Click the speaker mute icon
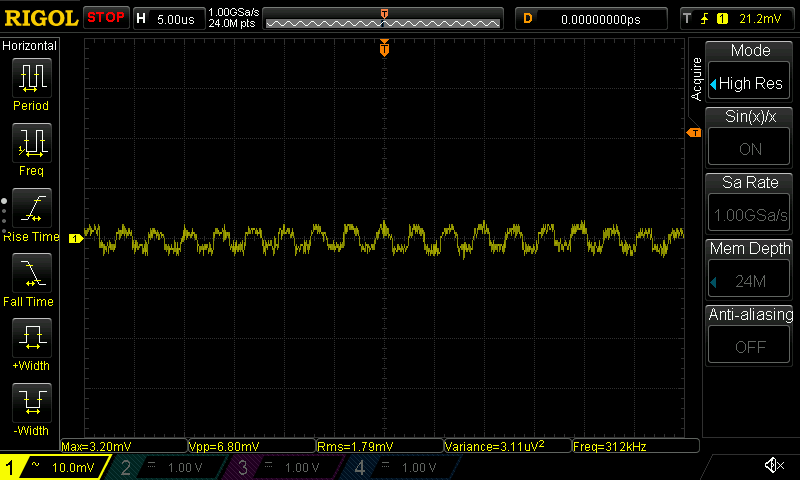This screenshot has width=800, height=480. point(773,466)
